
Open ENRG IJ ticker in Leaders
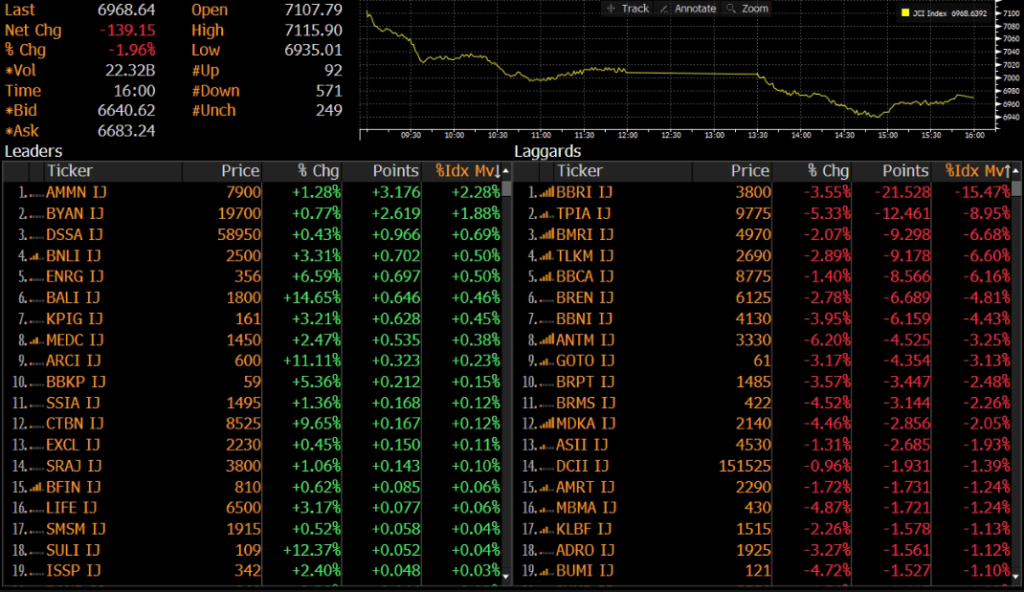click(x=75, y=277)
